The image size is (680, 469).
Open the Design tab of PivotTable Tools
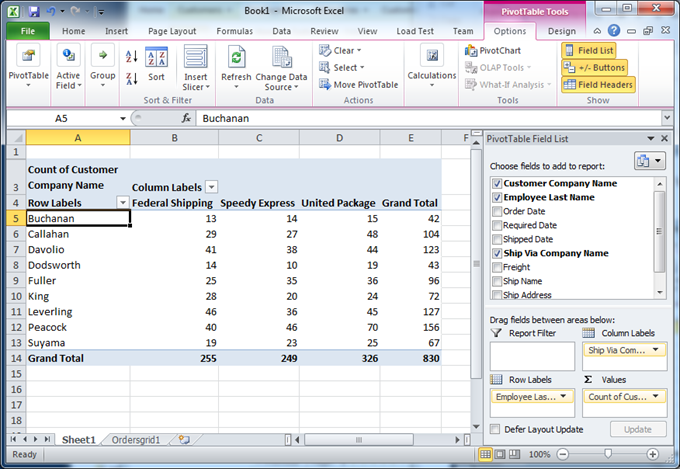click(x=562, y=31)
